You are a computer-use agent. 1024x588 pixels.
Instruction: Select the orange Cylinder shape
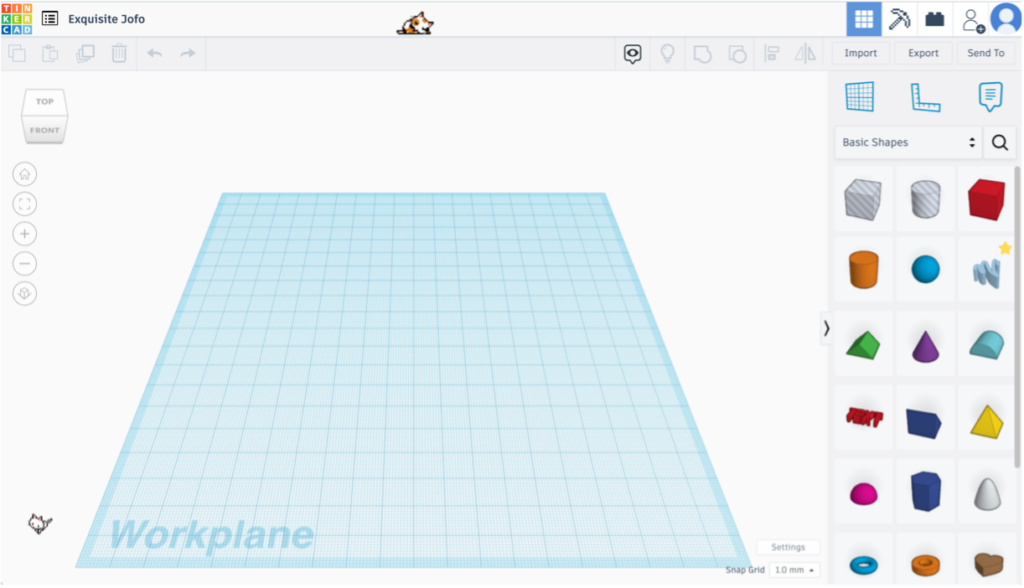pos(863,269)
